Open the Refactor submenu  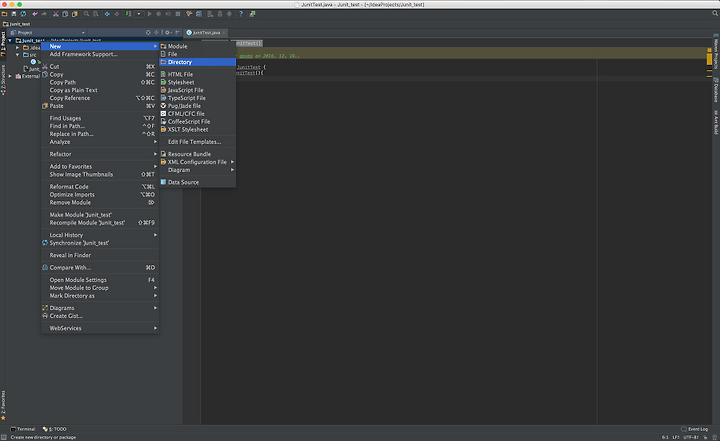(x=100, y=154)
